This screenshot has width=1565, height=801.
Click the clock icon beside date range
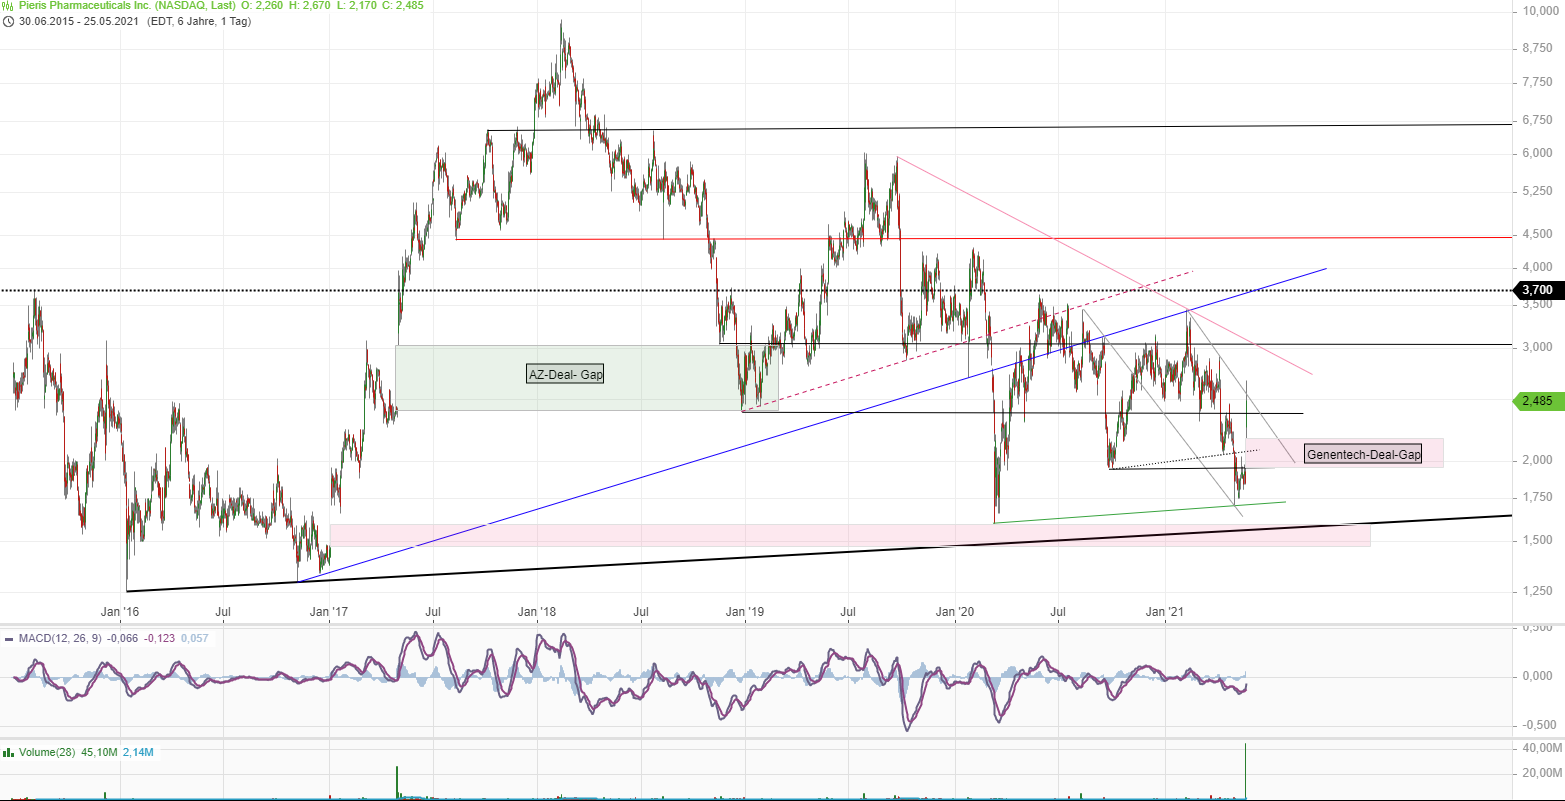pyautogui.click(x=7, y=21)
